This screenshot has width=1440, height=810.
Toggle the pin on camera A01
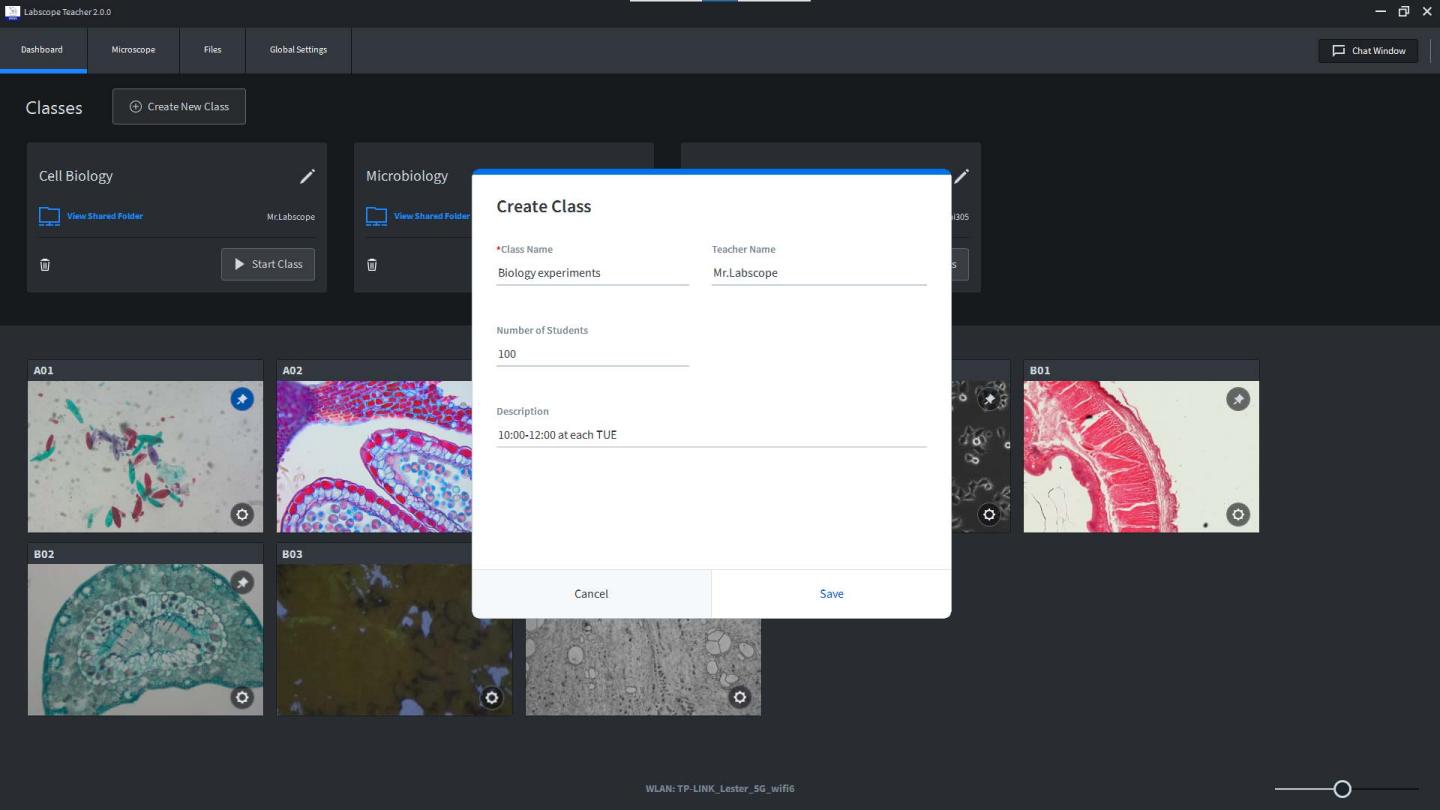point(241,398)
